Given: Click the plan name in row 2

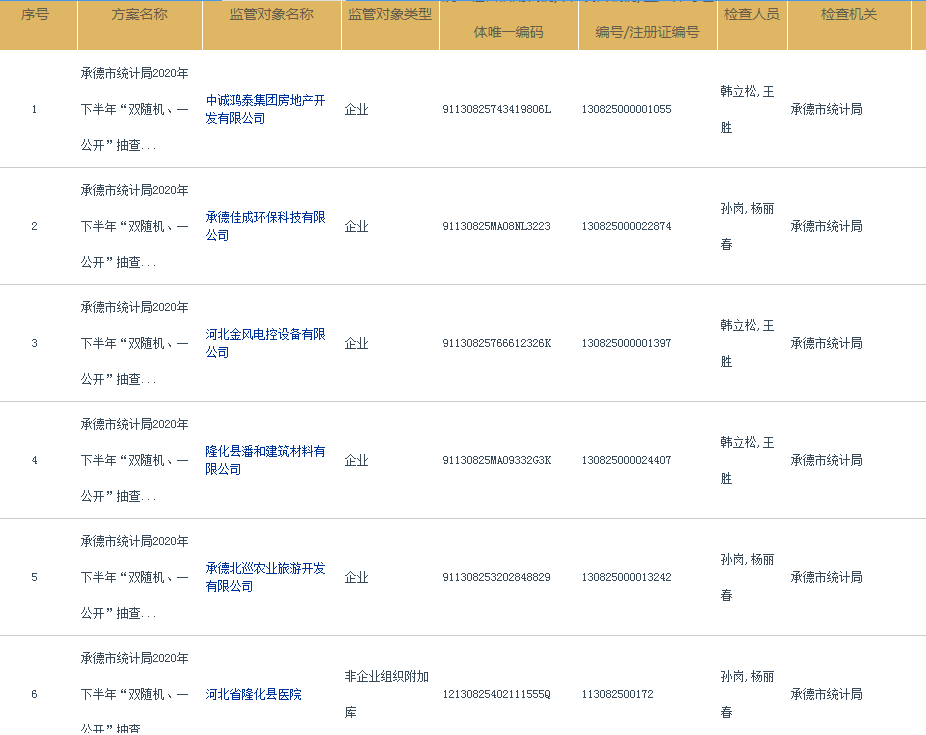Looking at the screenshot, I should click(x=135, y=226).
